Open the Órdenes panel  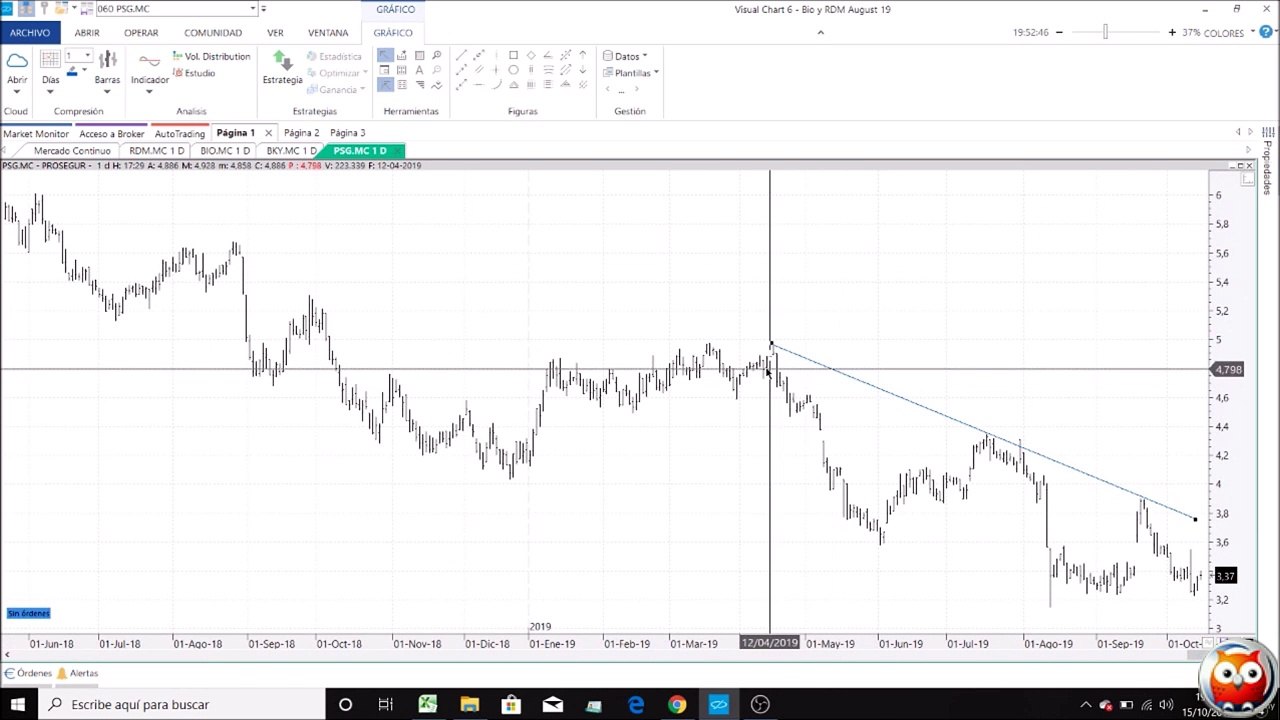(28, 673)
